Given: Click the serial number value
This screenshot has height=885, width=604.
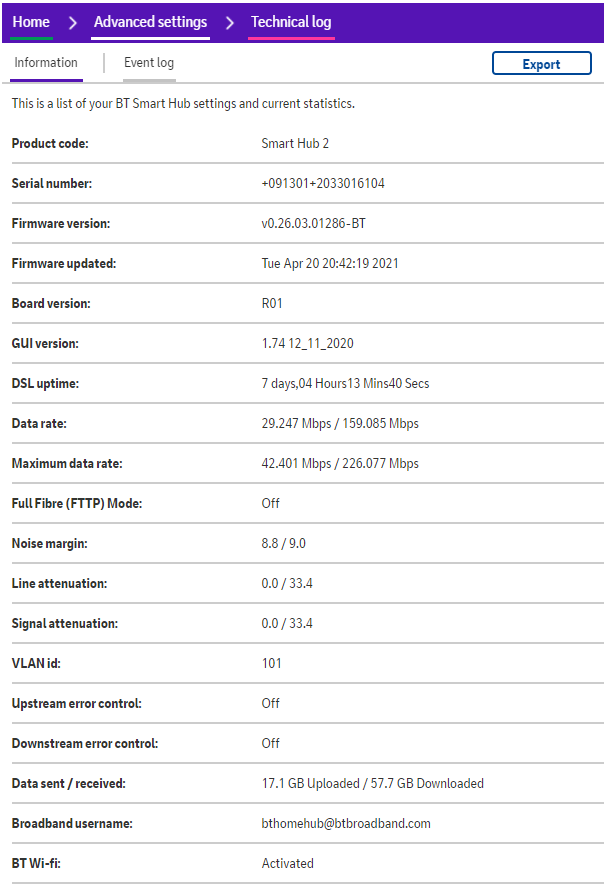Looking at the screenshot, I should (323, 184).
